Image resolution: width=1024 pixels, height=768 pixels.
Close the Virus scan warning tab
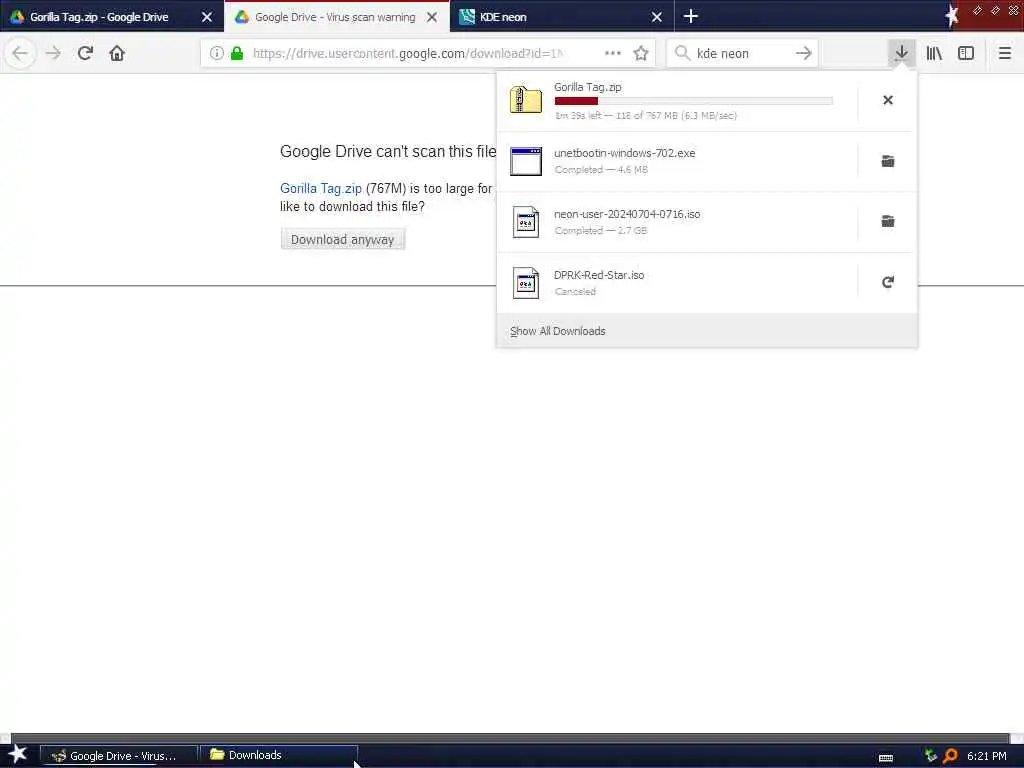[x=432, y=17]
